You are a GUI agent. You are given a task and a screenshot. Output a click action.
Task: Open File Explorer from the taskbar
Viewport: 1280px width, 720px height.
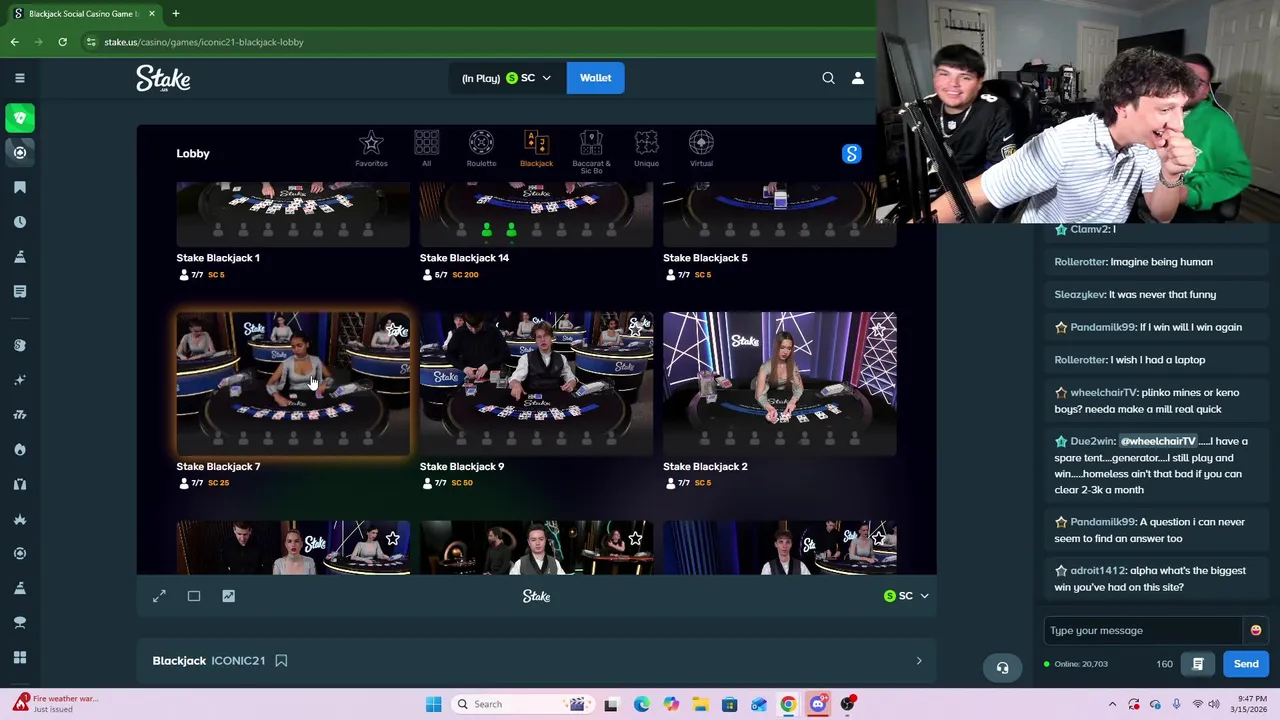point(700,704)
